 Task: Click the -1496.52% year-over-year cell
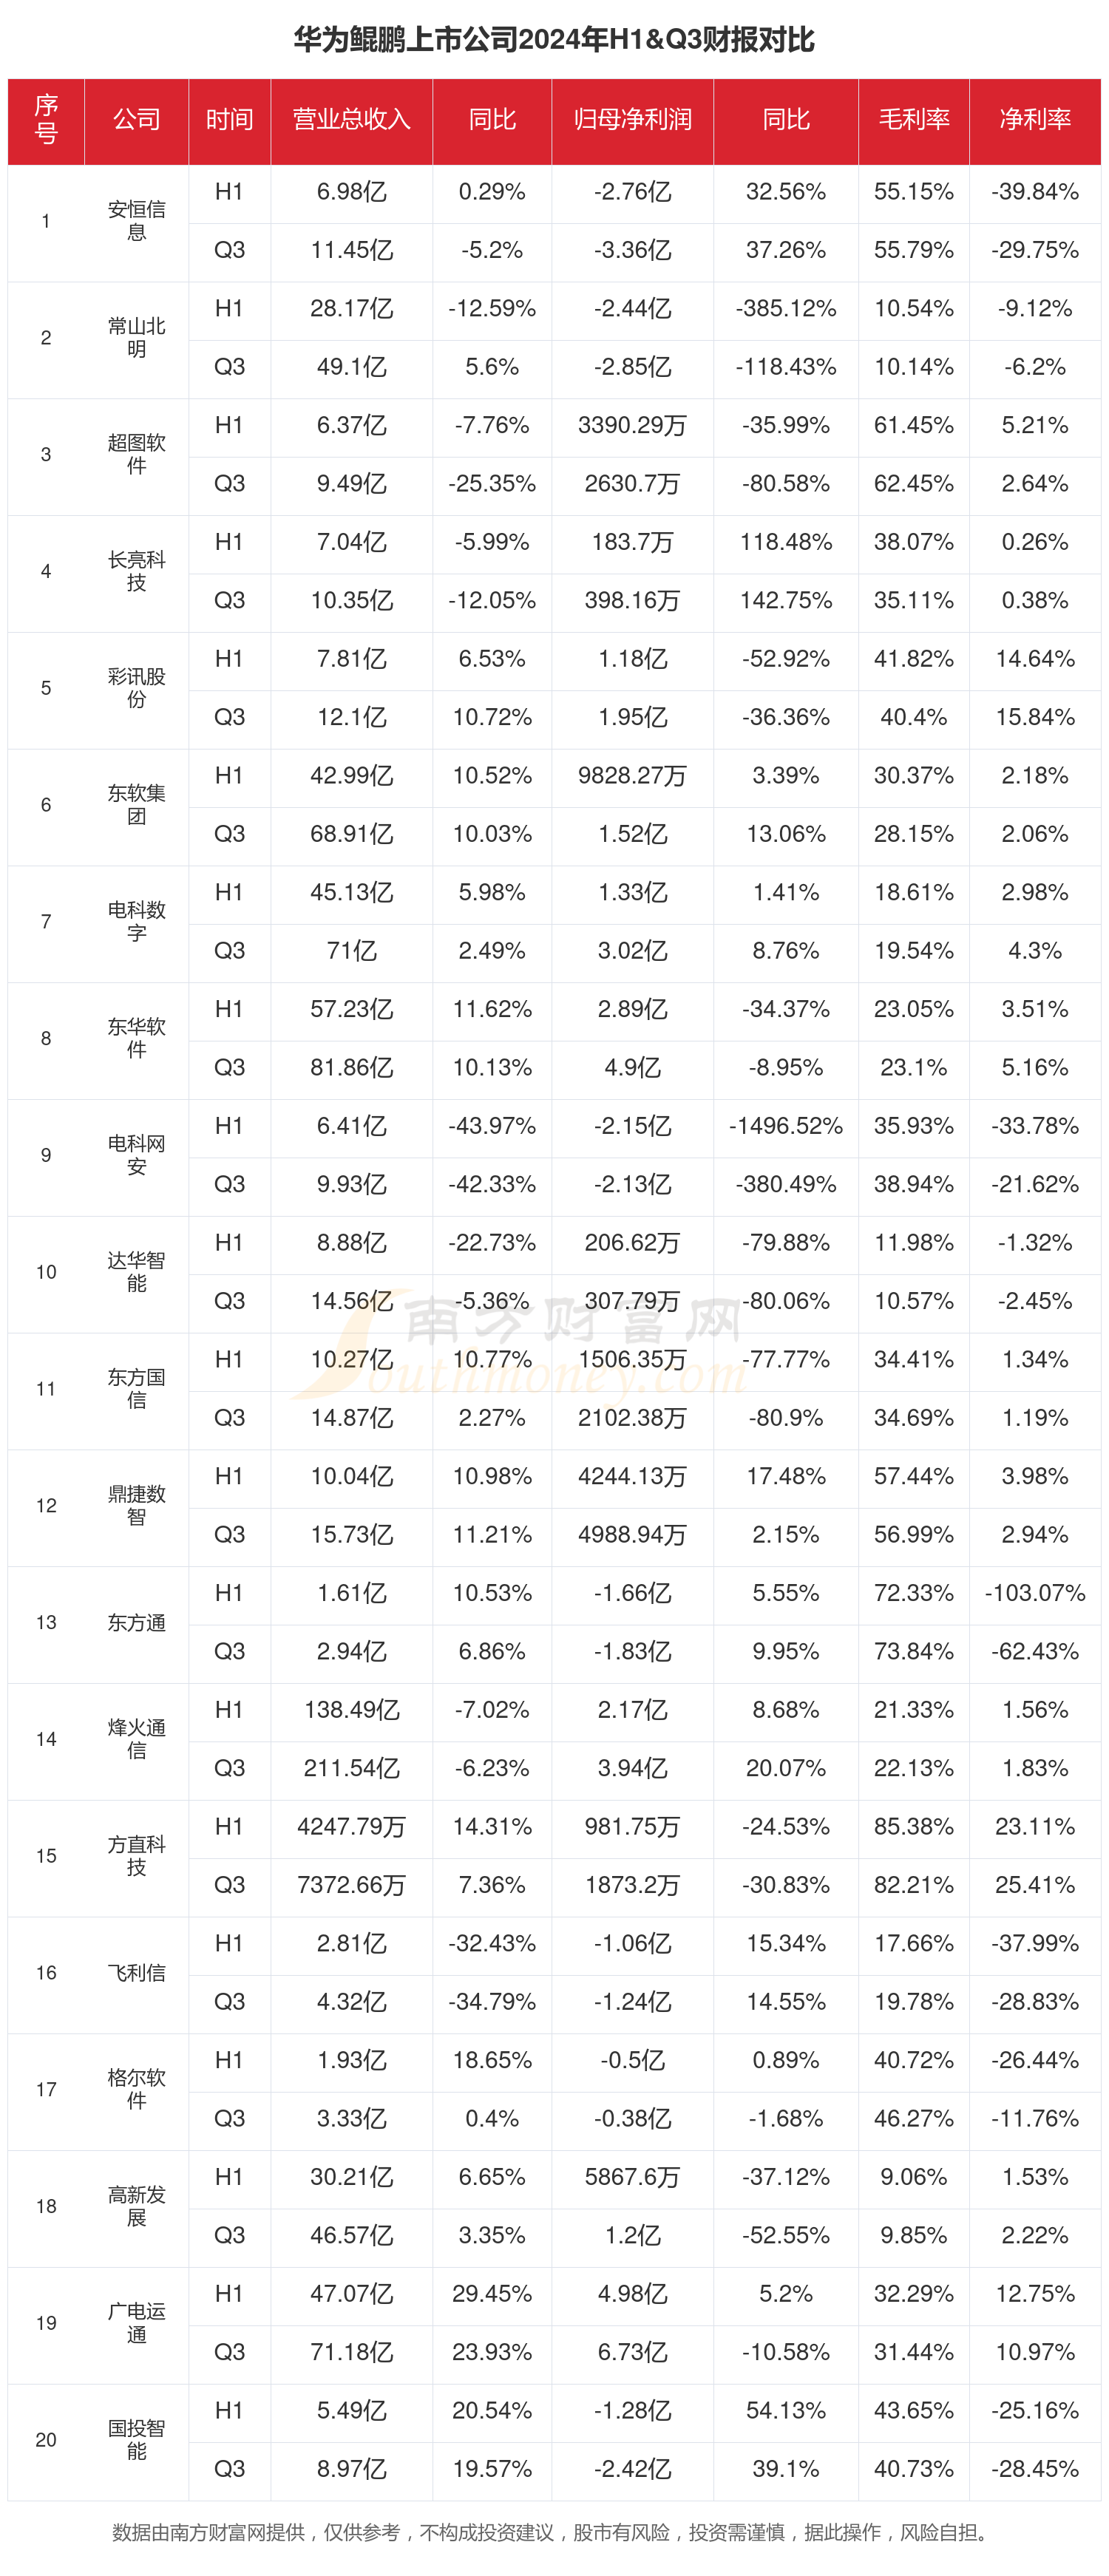tap(785, 1126)
